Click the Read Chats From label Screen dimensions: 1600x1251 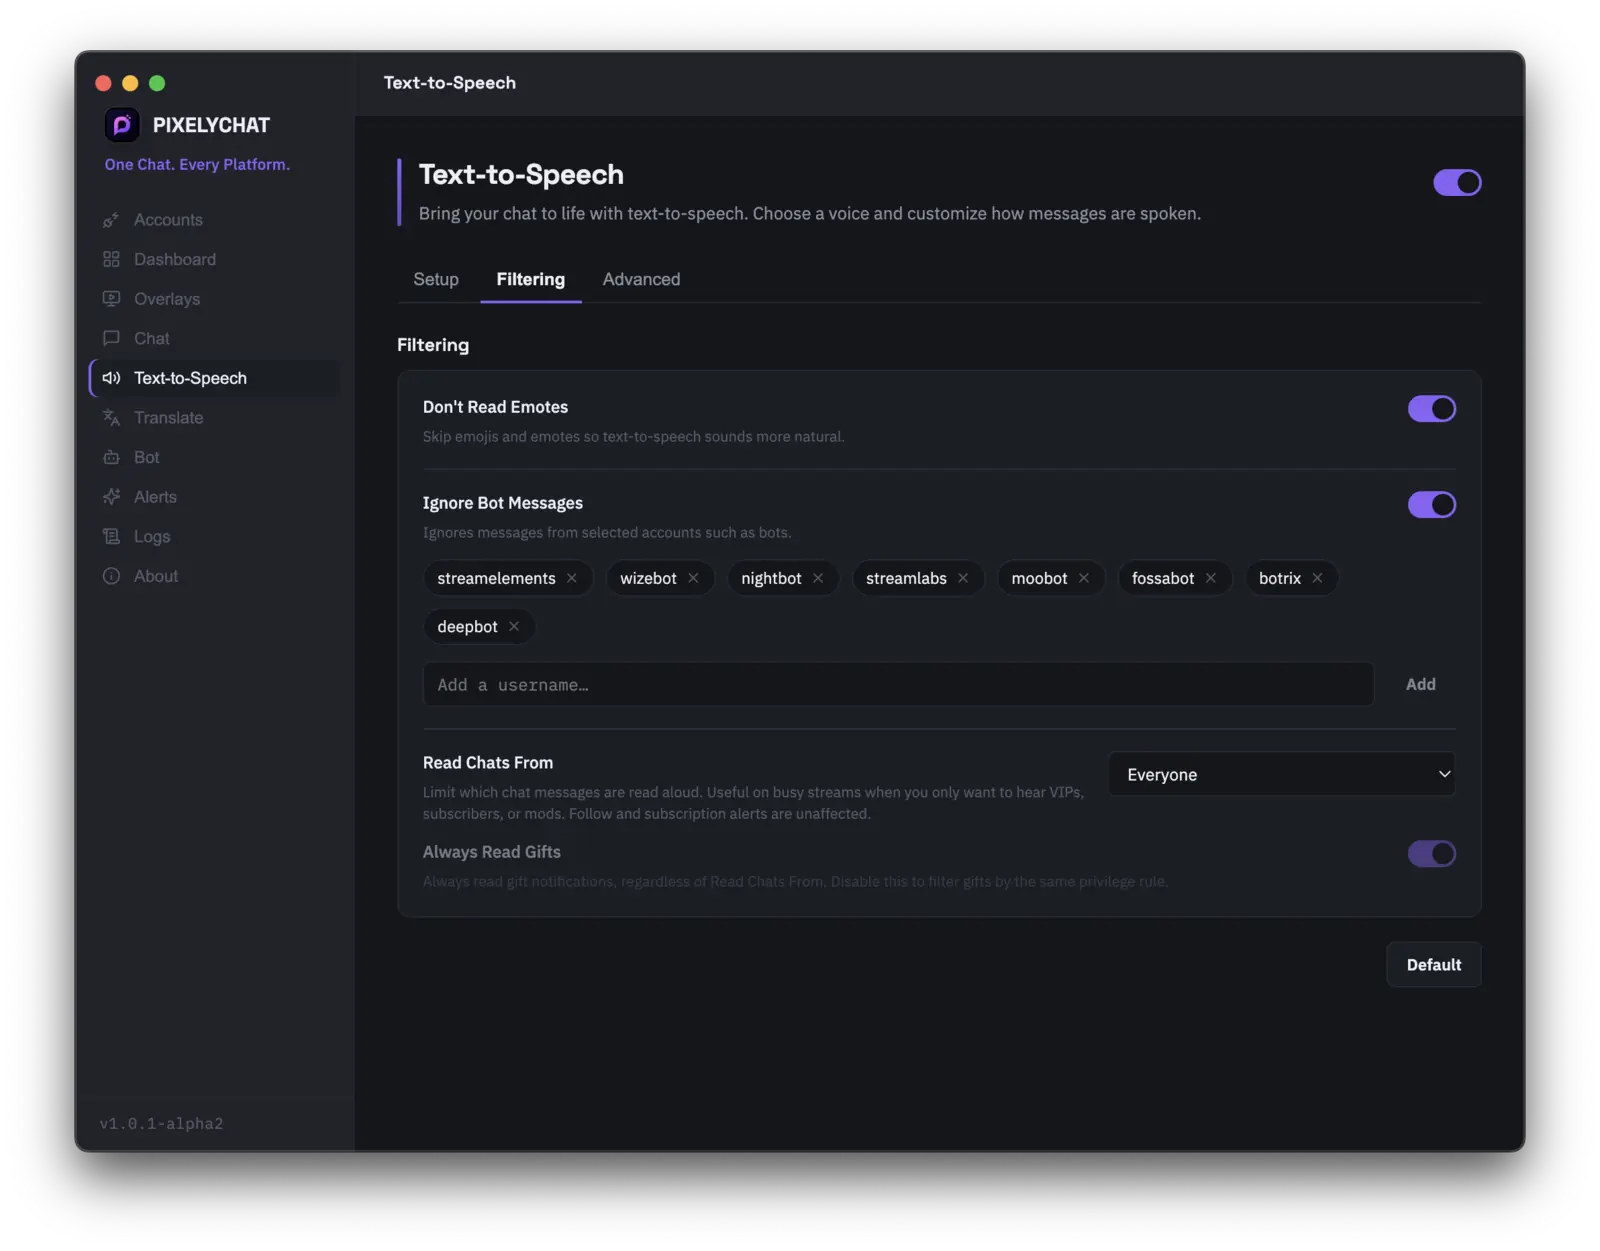coord(488,763)
